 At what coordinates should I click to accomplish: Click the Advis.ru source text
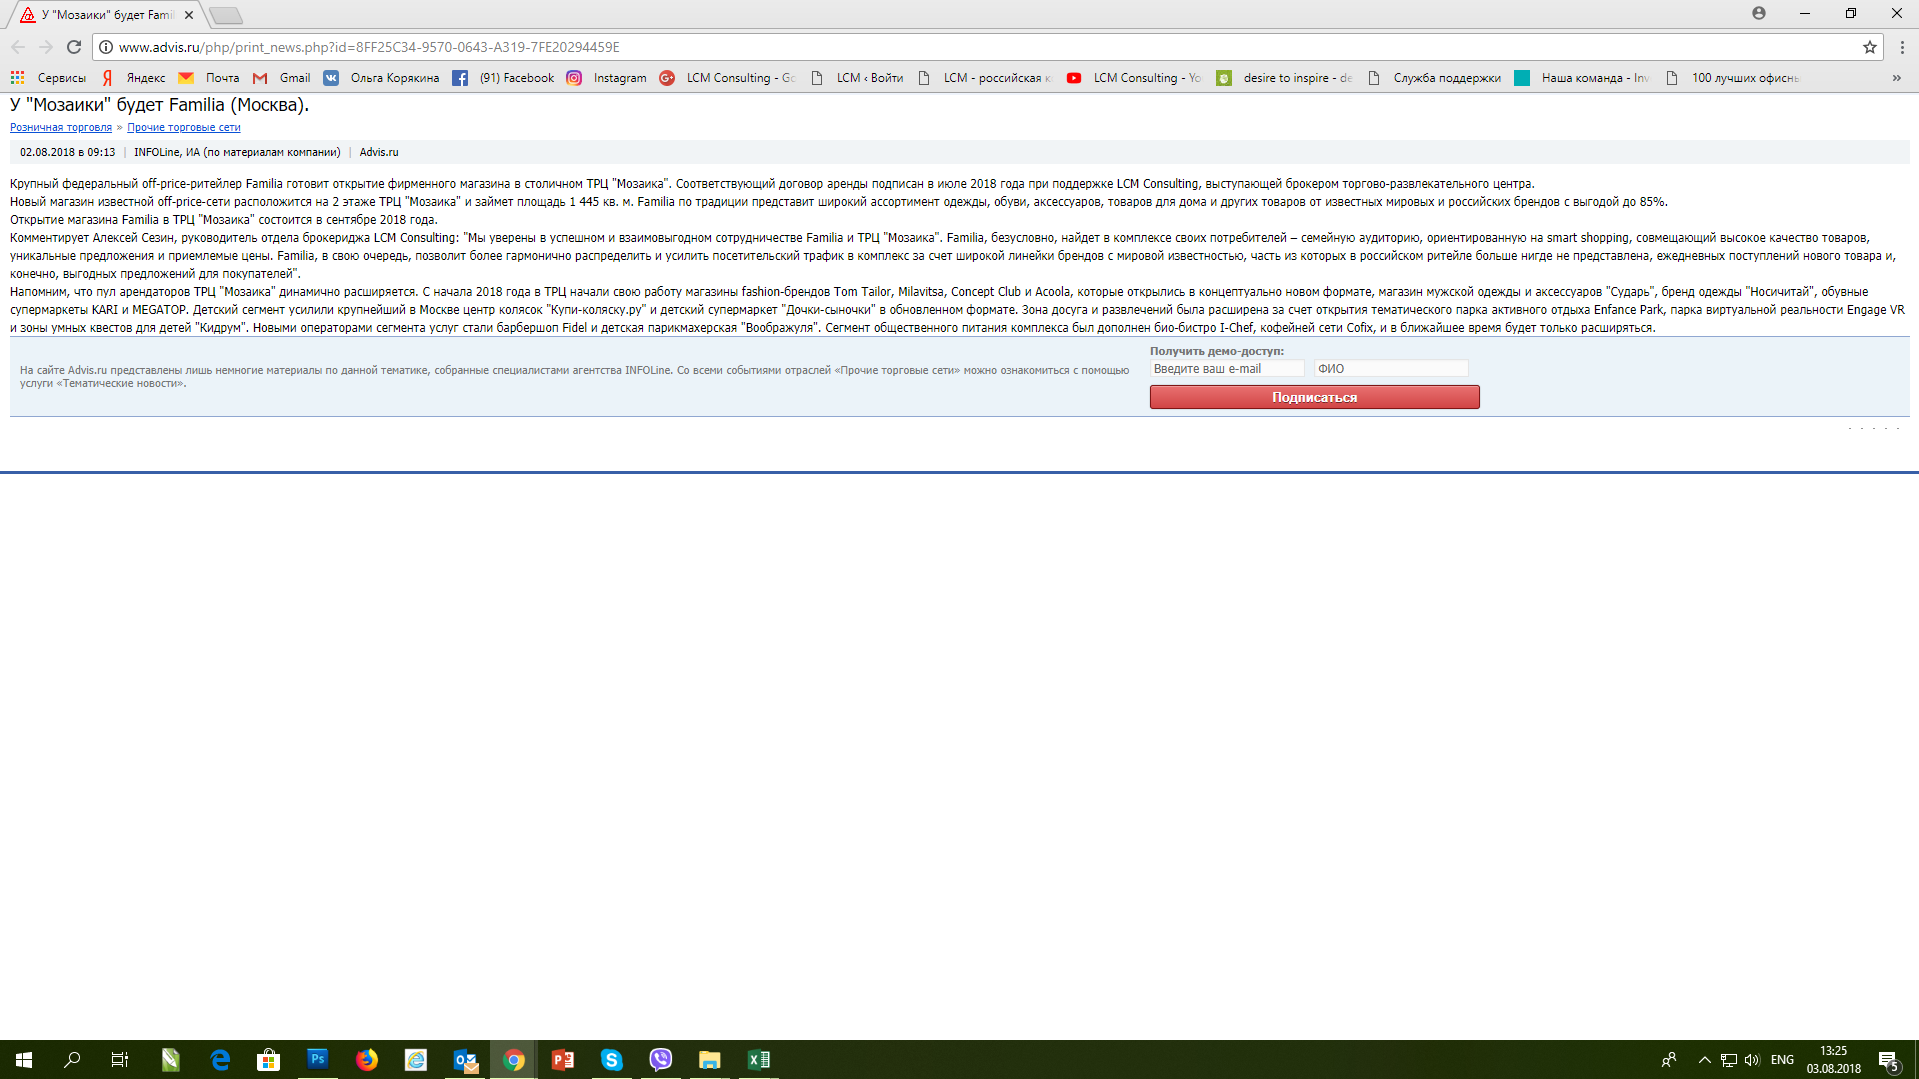[x=379, y=153]
